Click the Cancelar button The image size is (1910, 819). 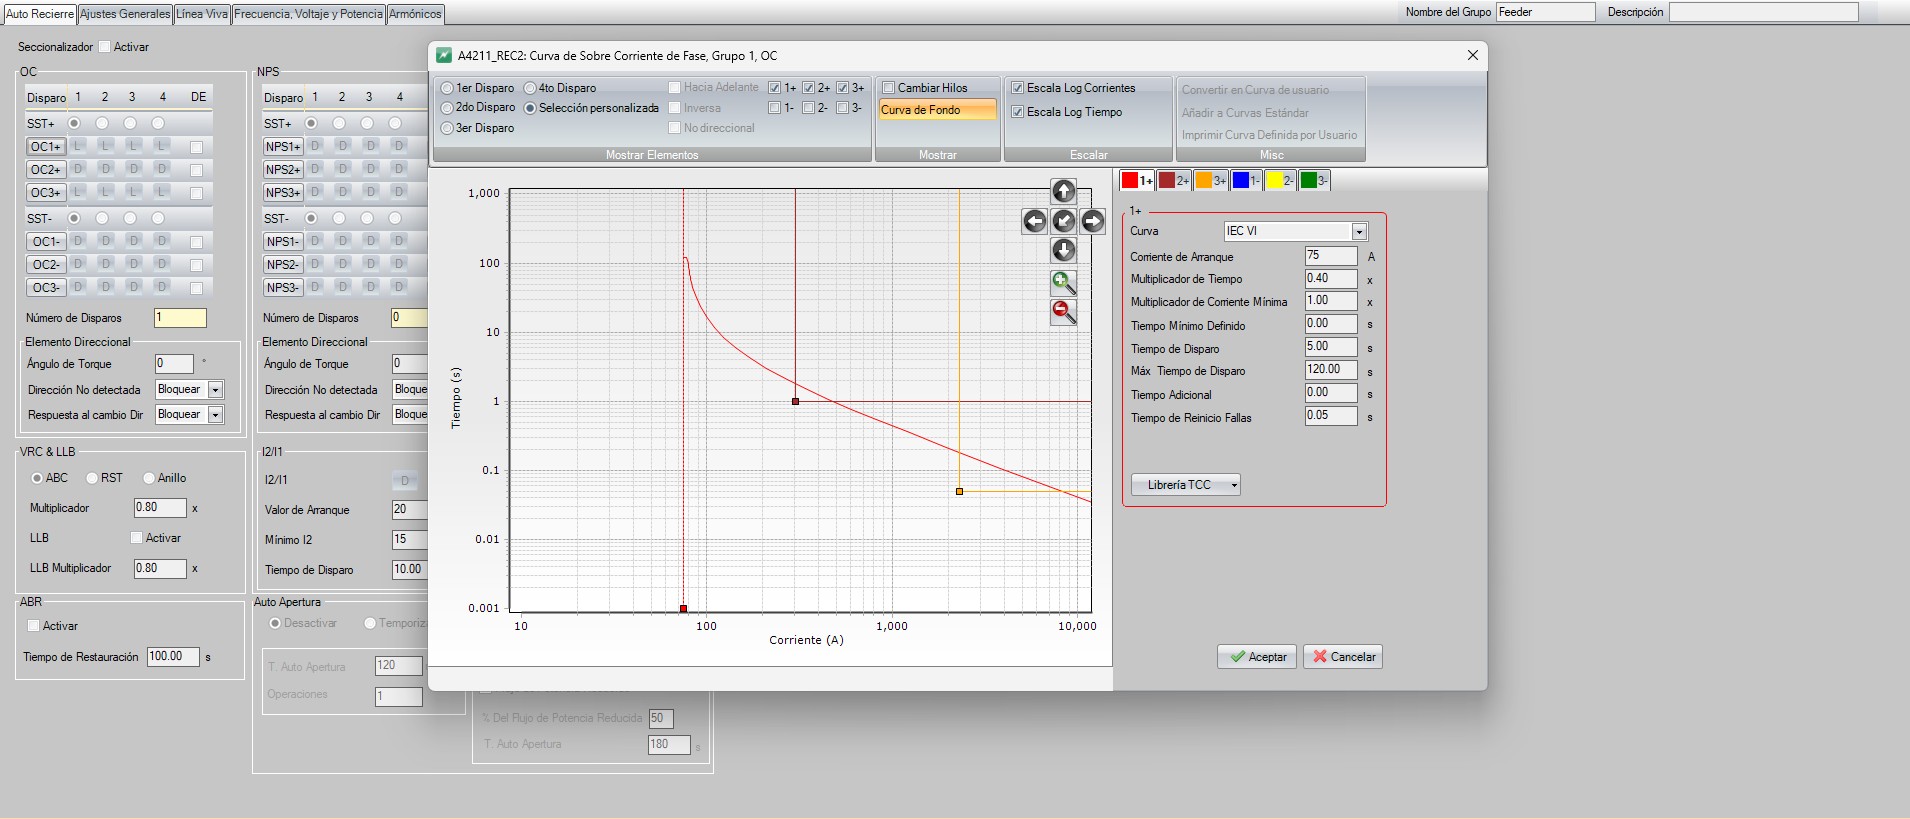1343,657
